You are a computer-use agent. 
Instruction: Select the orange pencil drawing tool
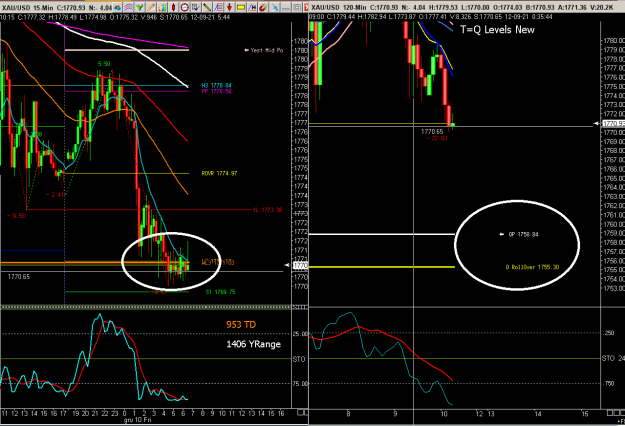pos(151,7)
